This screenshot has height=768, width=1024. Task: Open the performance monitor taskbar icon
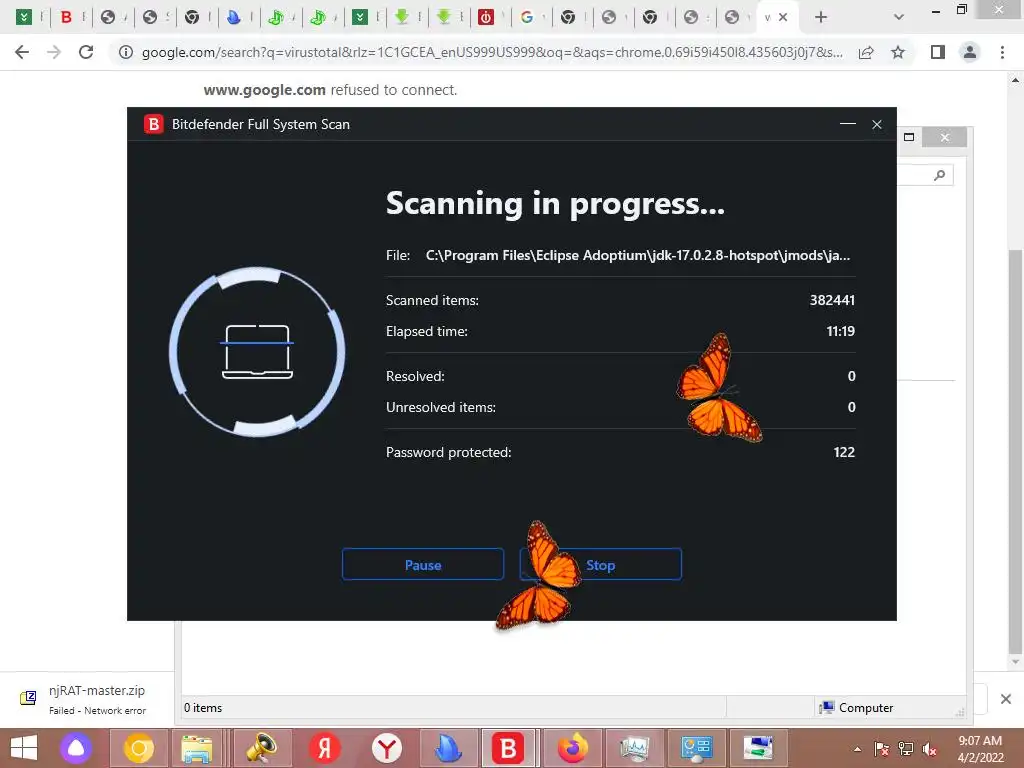tap(634, 748)
